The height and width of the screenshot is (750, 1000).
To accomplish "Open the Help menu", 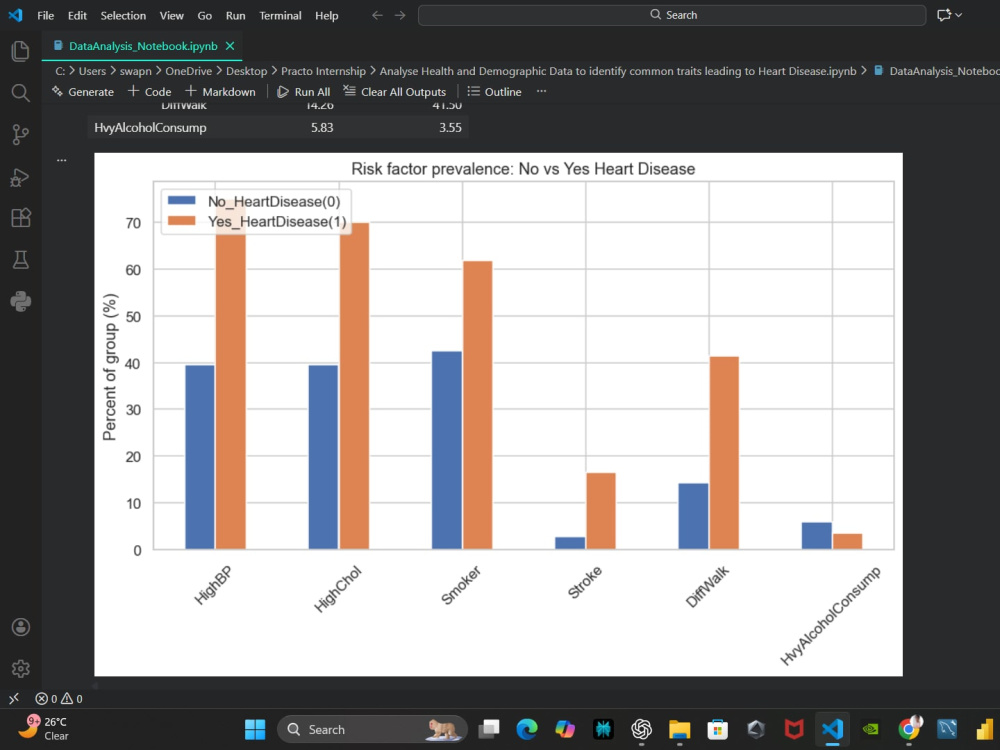I will click(x=327, y=15).
